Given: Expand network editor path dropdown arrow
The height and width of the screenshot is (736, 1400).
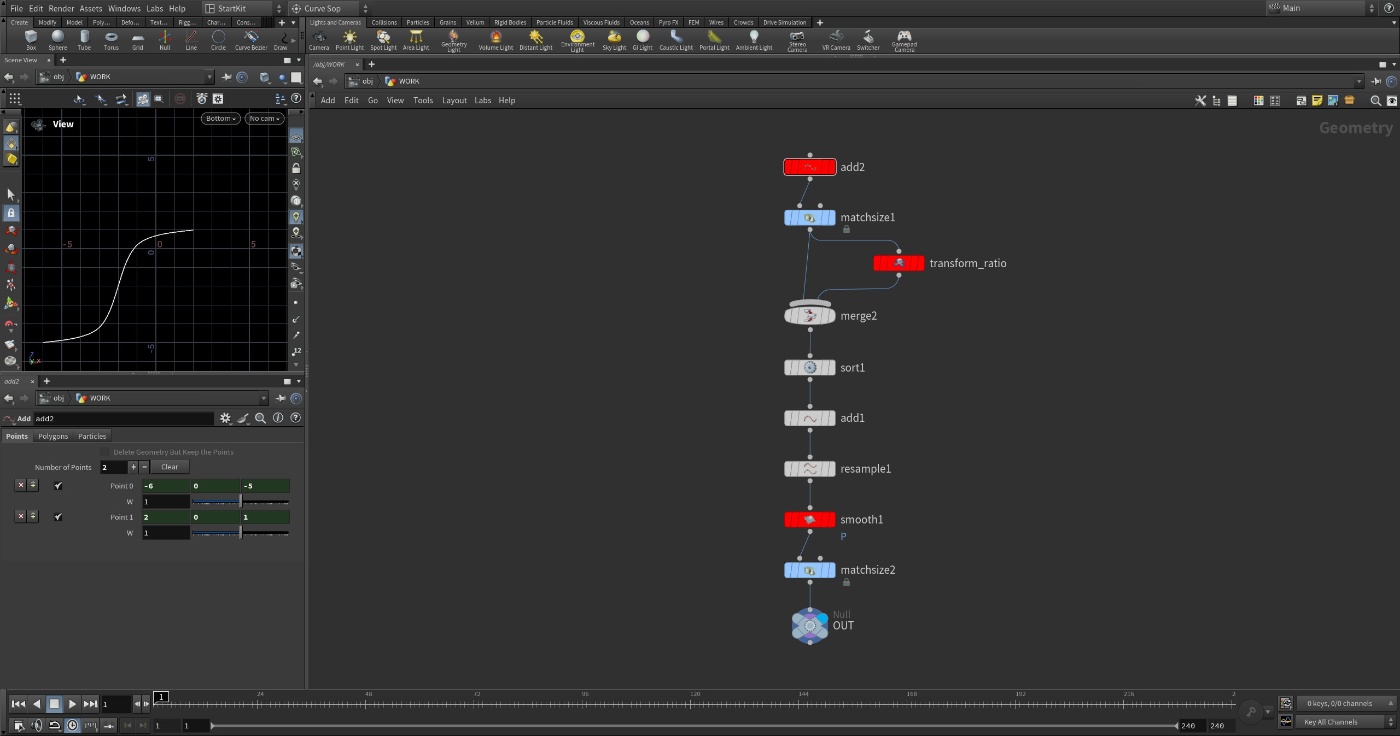Looking at the screenshot, I should [x=1359, y=81].
